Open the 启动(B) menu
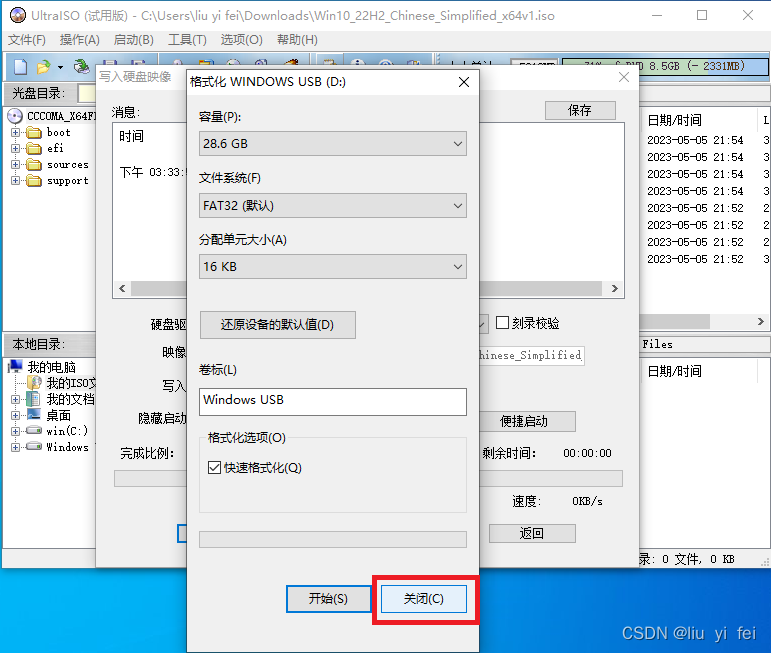 pyautogui.click(x=133, y=40)
